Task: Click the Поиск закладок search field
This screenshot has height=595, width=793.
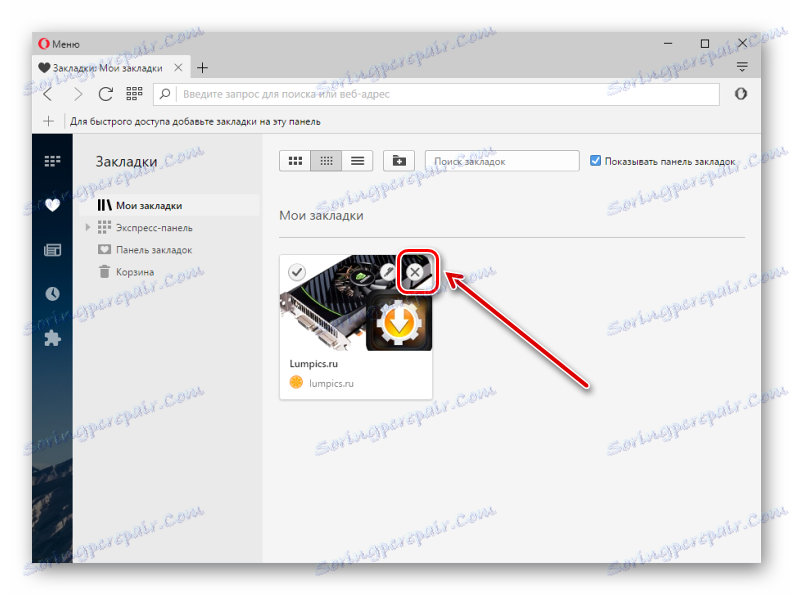Action: [x=502, y=161]
